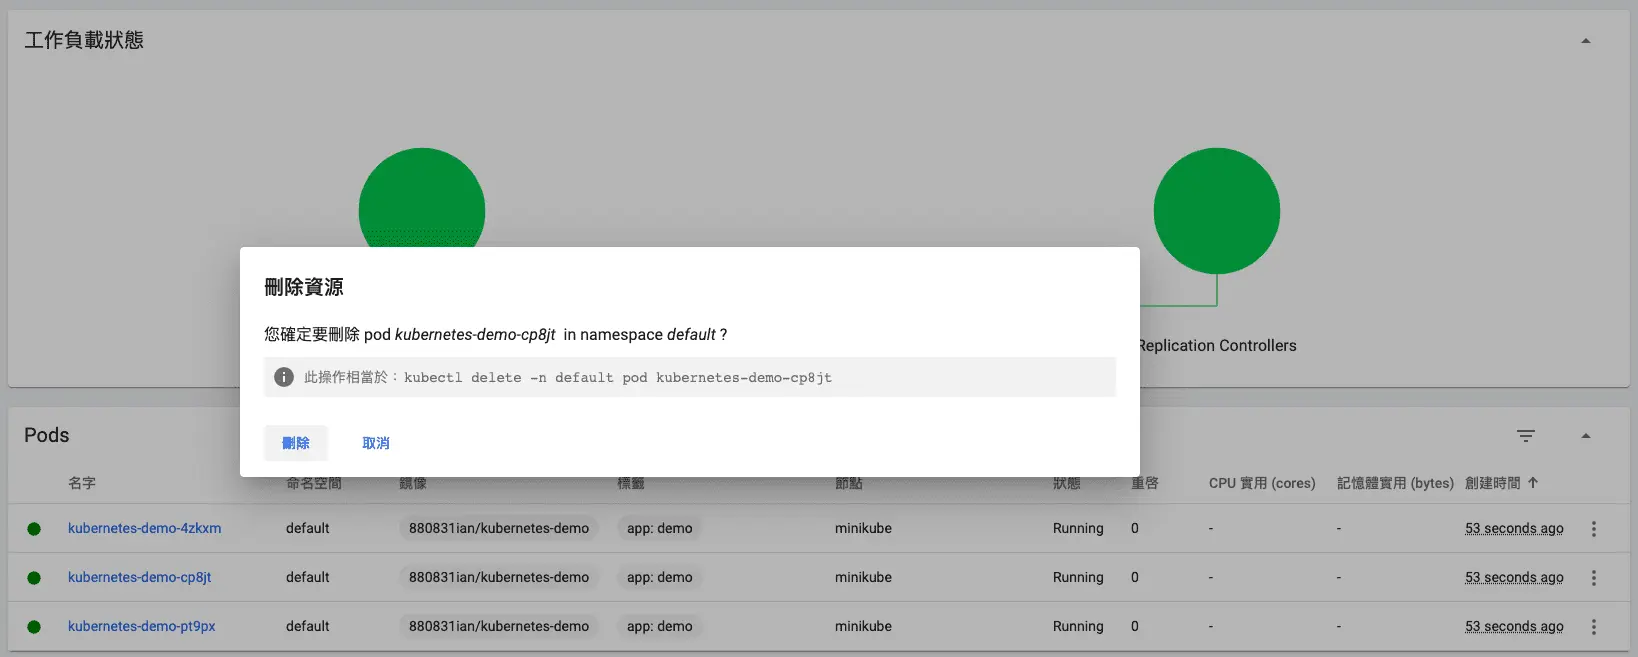Screen dimensions: 1638x657
Task: Click the info icon beside kubectl command
Action: [x=284, y=377]
